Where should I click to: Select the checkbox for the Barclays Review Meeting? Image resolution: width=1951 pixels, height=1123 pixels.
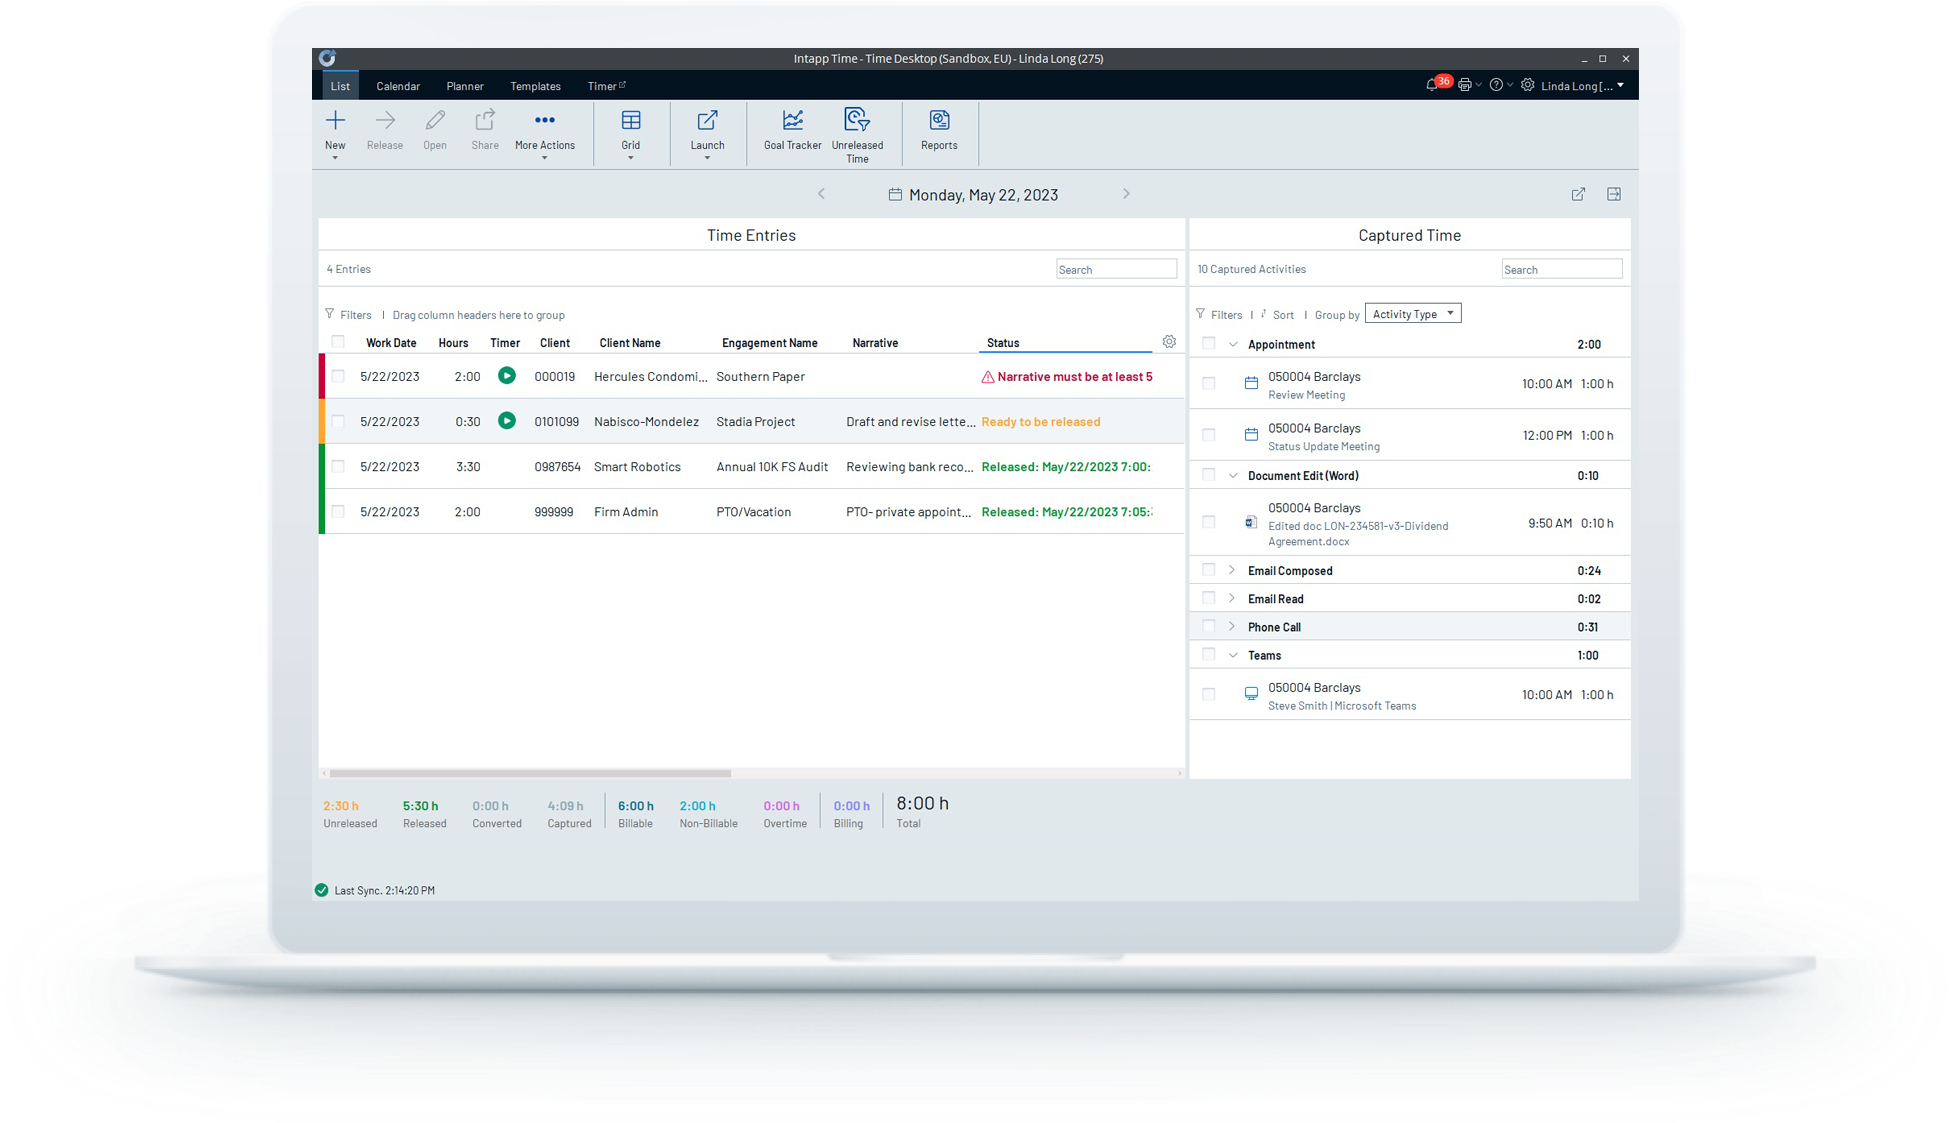(x=1208, y=383)
